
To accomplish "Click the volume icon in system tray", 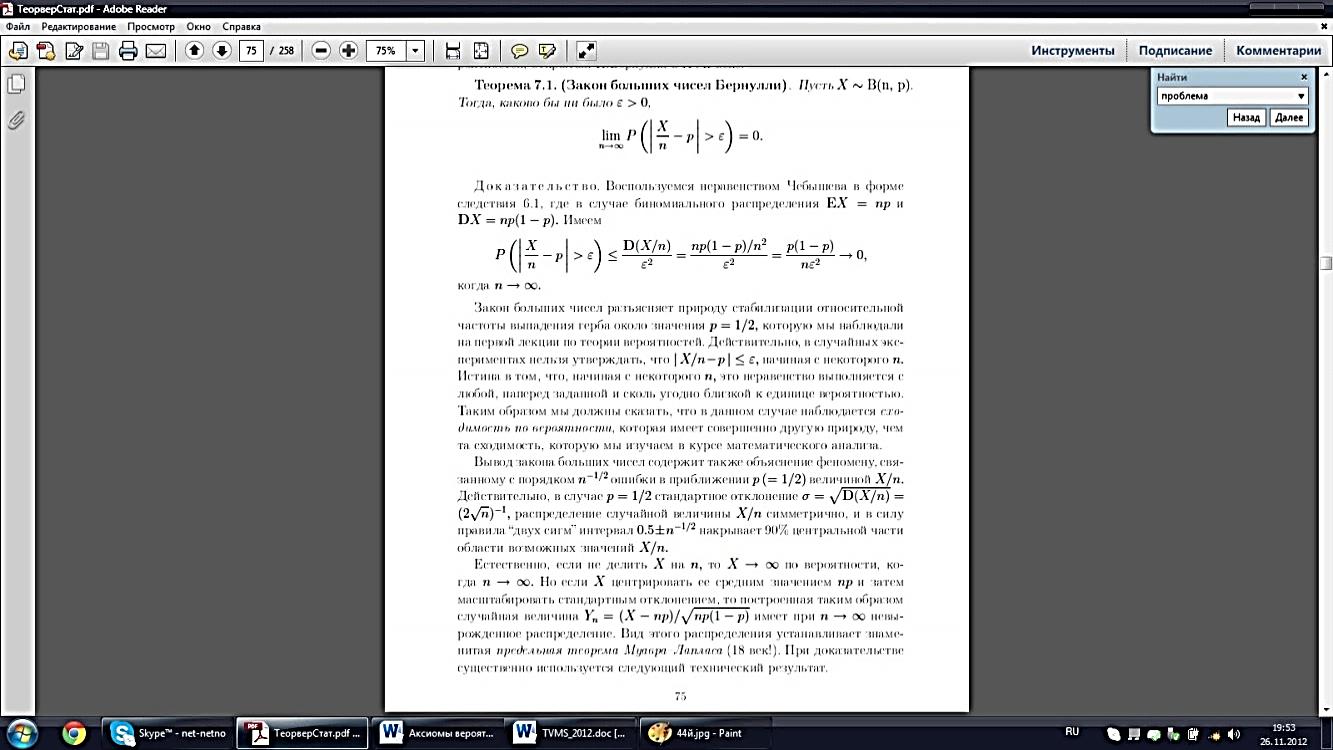I will (x=1233, y=733).
